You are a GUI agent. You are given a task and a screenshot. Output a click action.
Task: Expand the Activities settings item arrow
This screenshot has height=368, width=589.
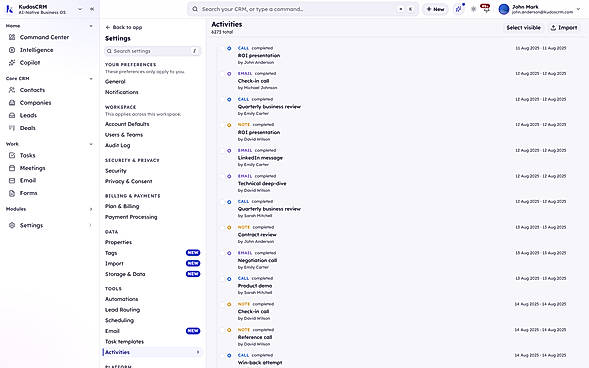click(198, 352)
